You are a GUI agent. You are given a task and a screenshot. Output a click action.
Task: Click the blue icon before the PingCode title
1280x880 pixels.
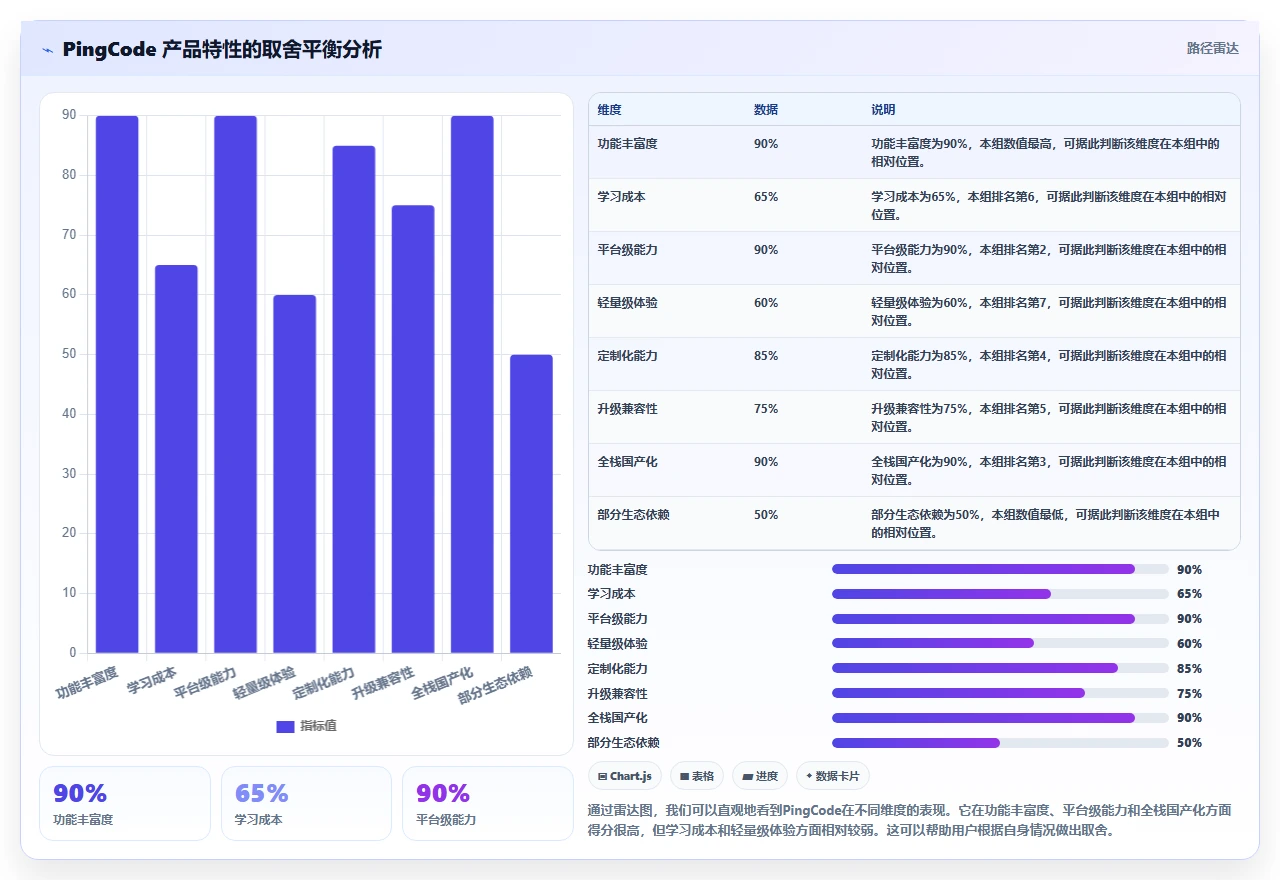click(47, 50)
